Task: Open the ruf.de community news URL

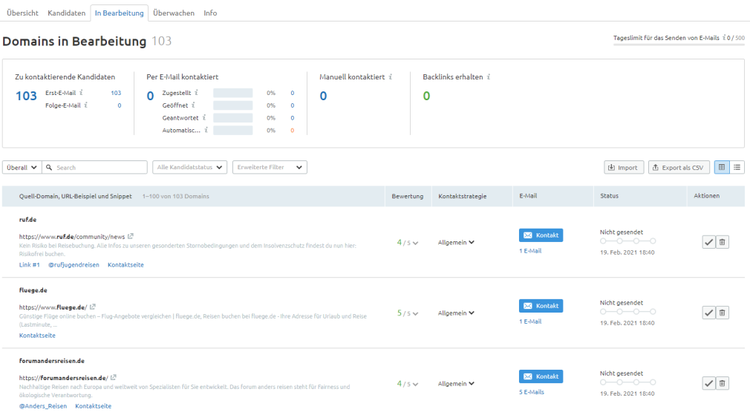Action: click(72, 237)
